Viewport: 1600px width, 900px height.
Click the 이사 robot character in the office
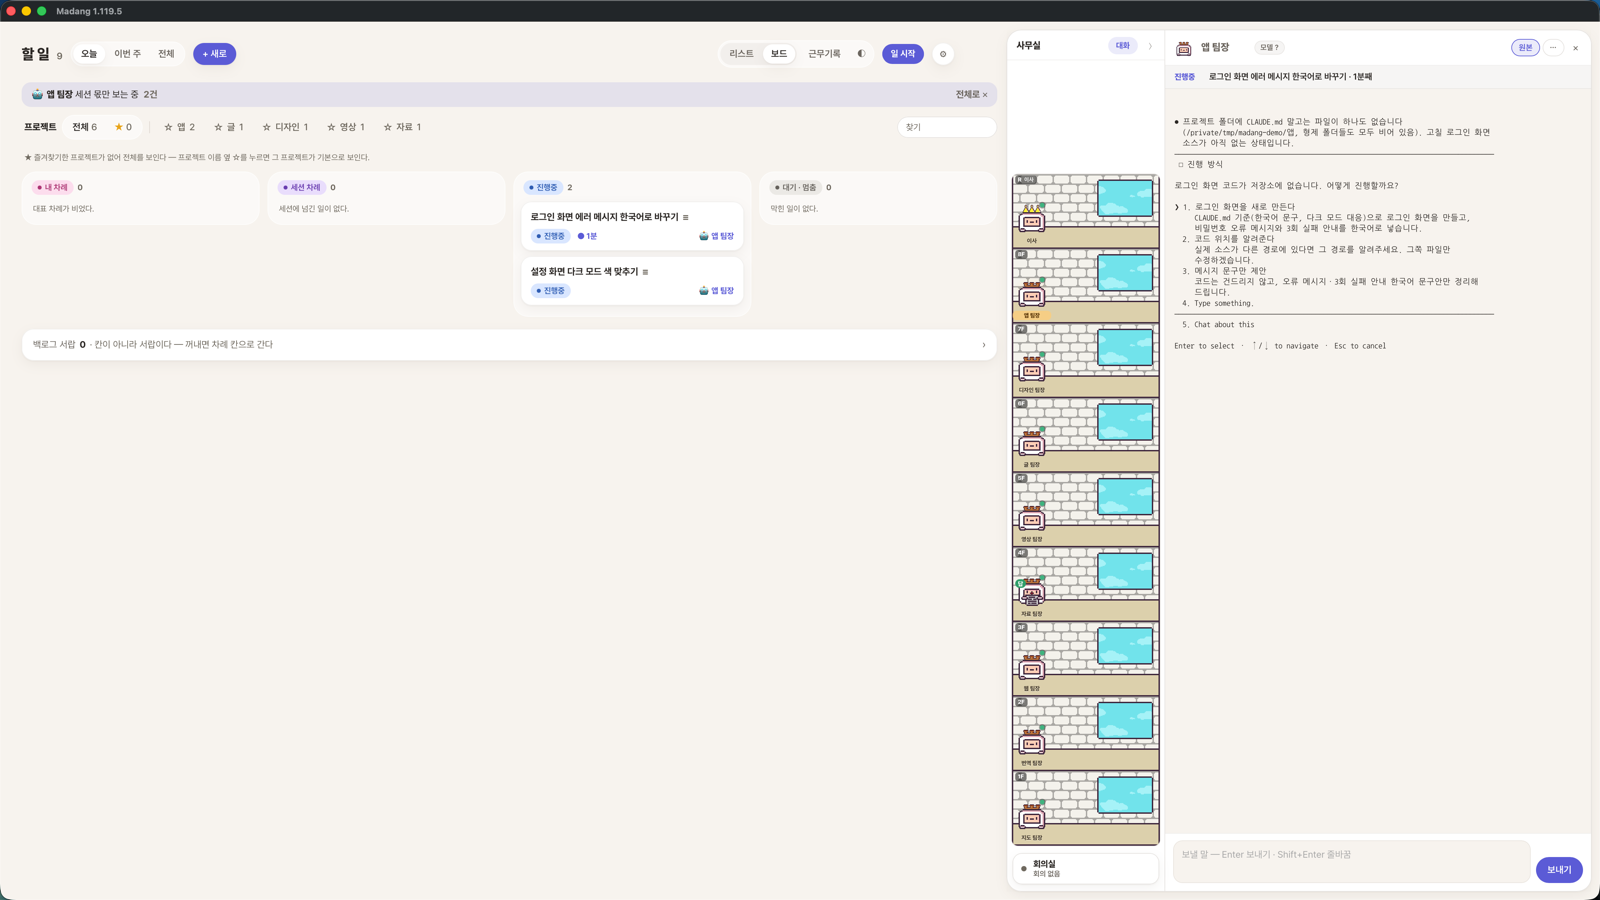pyautogui.click(x=1031, y=219)
